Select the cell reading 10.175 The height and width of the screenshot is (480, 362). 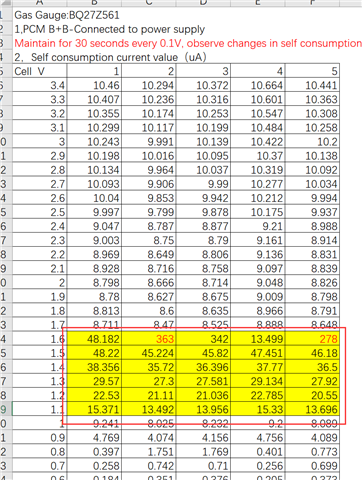point(258,212)
